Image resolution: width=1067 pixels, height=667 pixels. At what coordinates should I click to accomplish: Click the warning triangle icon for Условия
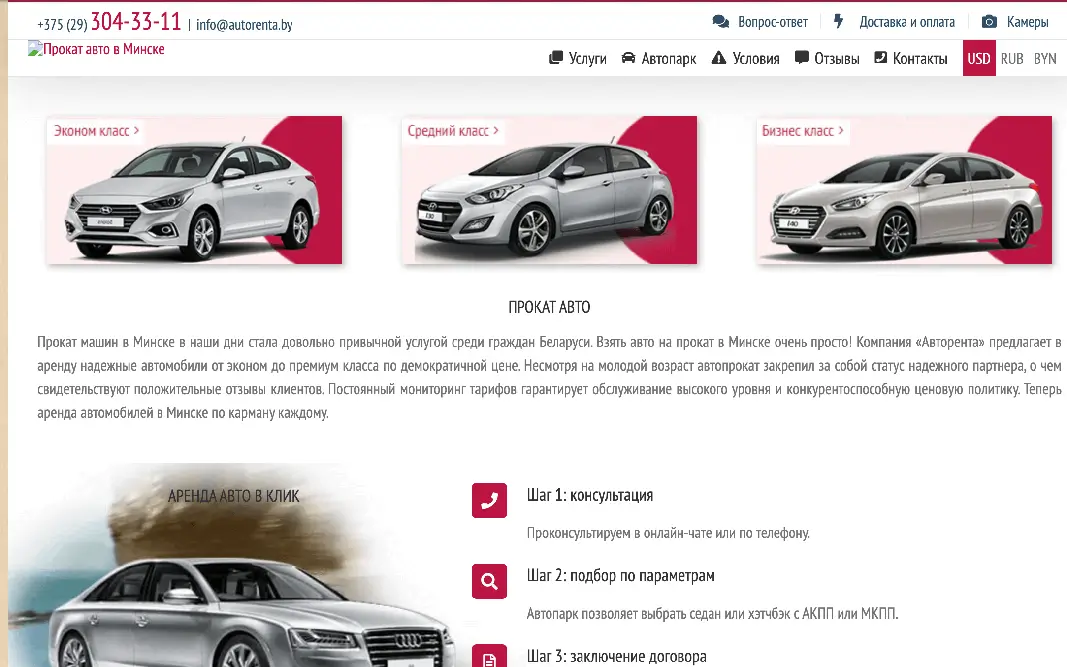click(719, 58)
